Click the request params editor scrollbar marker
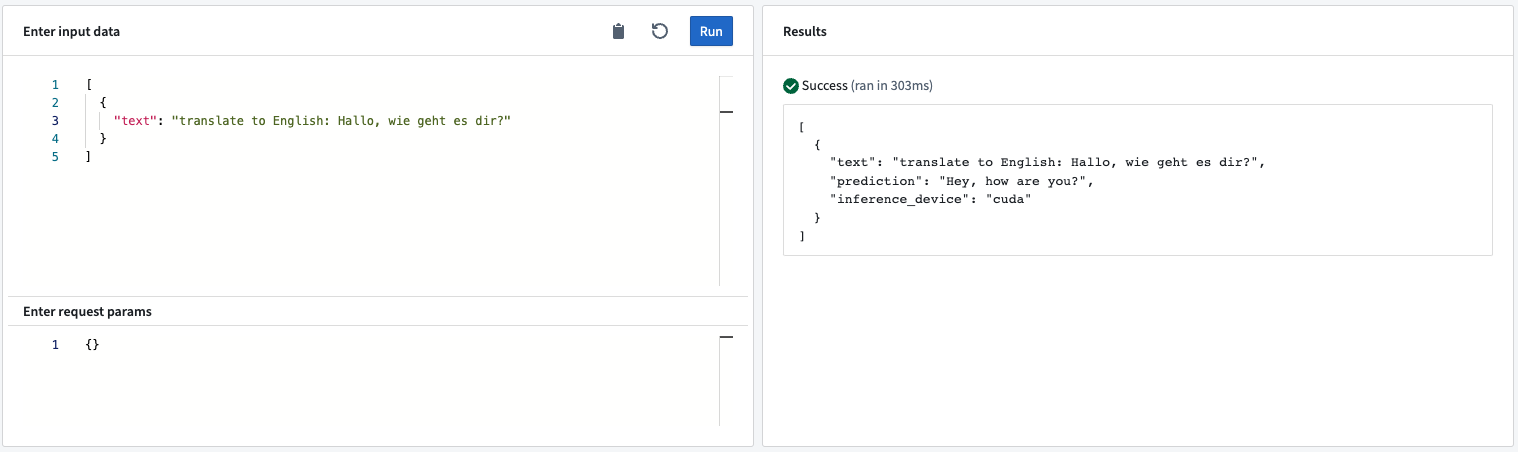 (727, 338)
